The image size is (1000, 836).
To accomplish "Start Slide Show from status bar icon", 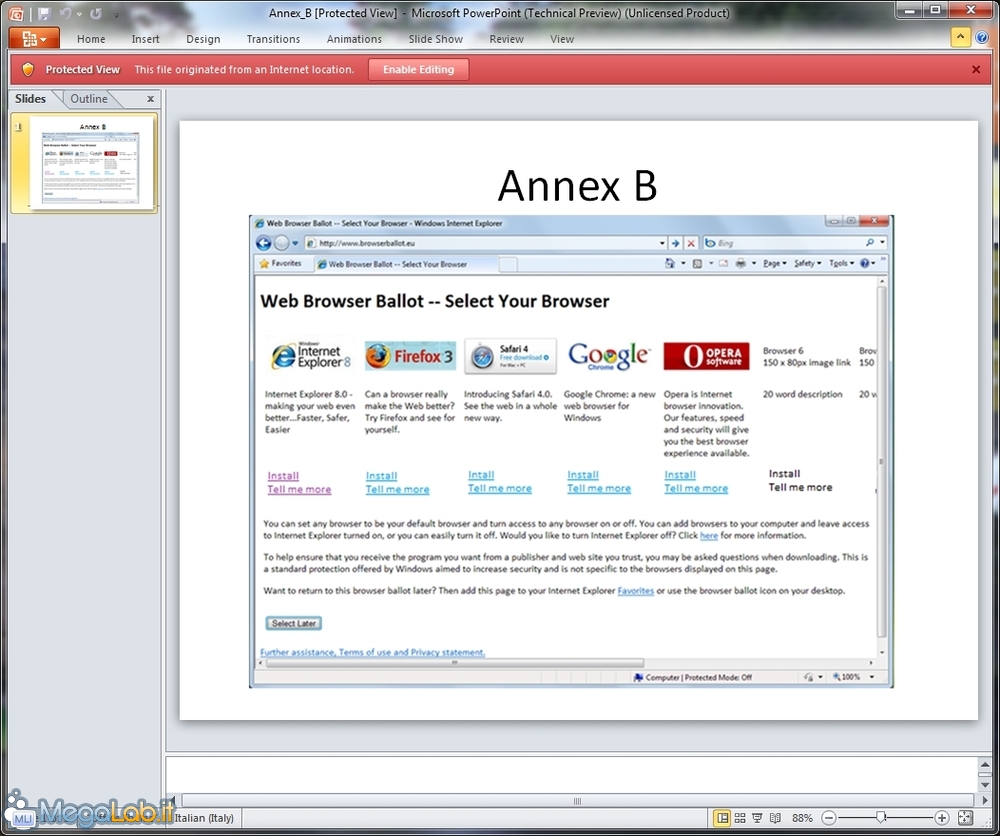I will coord(757,818).
